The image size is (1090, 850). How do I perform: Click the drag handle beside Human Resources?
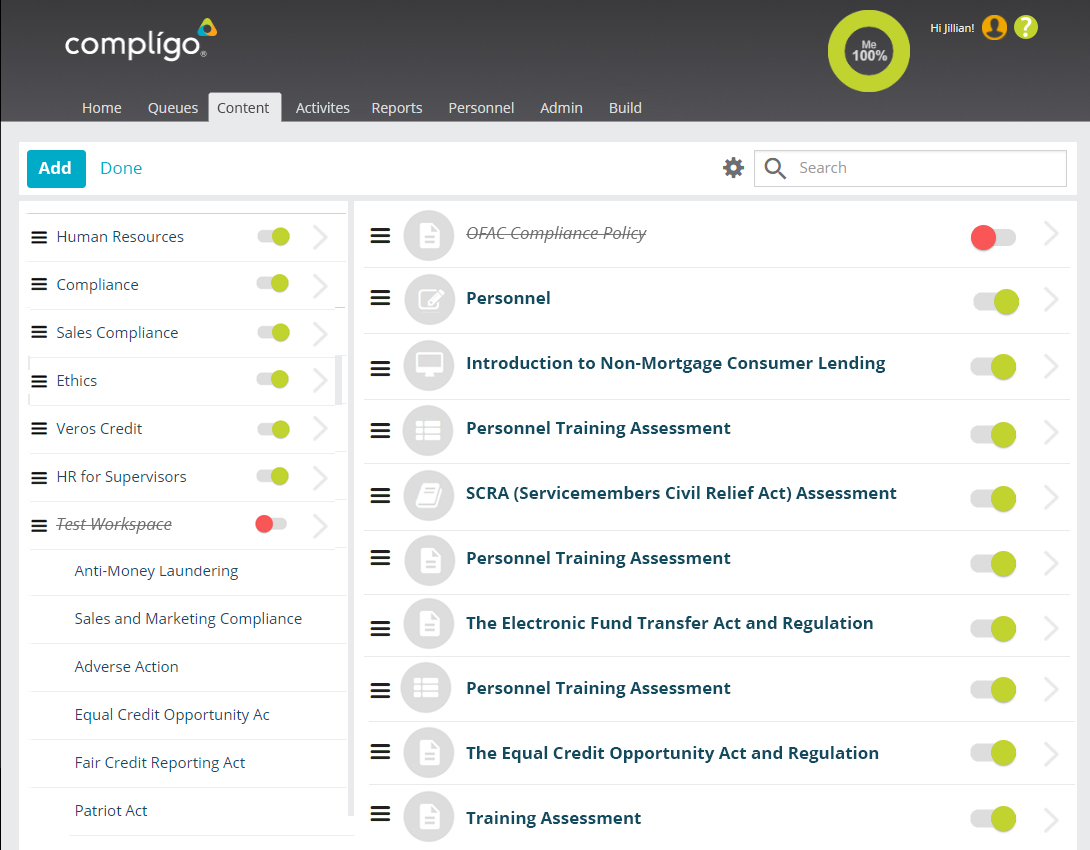pyautogui.click(x=39, y=237)
